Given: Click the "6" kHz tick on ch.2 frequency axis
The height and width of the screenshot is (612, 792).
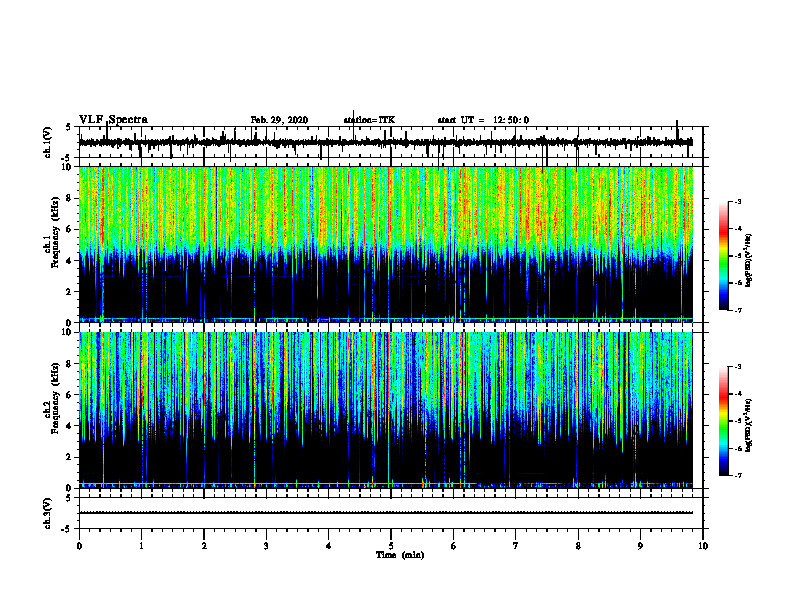Looking at the screenshot, I should point(70,395).
